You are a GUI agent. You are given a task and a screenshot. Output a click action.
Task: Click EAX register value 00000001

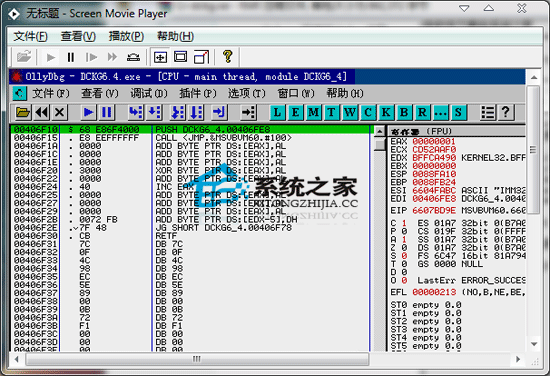point(434,141)
